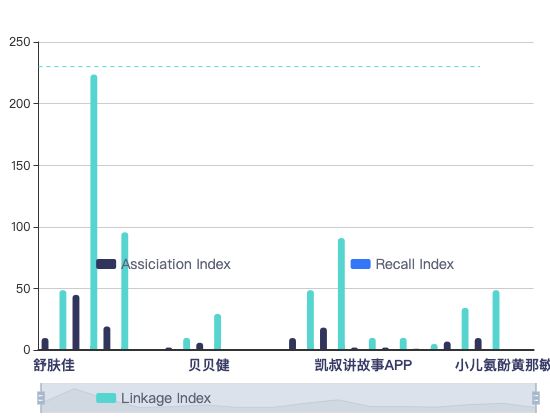Click the navy bar near 45 in 舒肤佳 group
Screen dimensions: 550x420
(x=76, y=322)
